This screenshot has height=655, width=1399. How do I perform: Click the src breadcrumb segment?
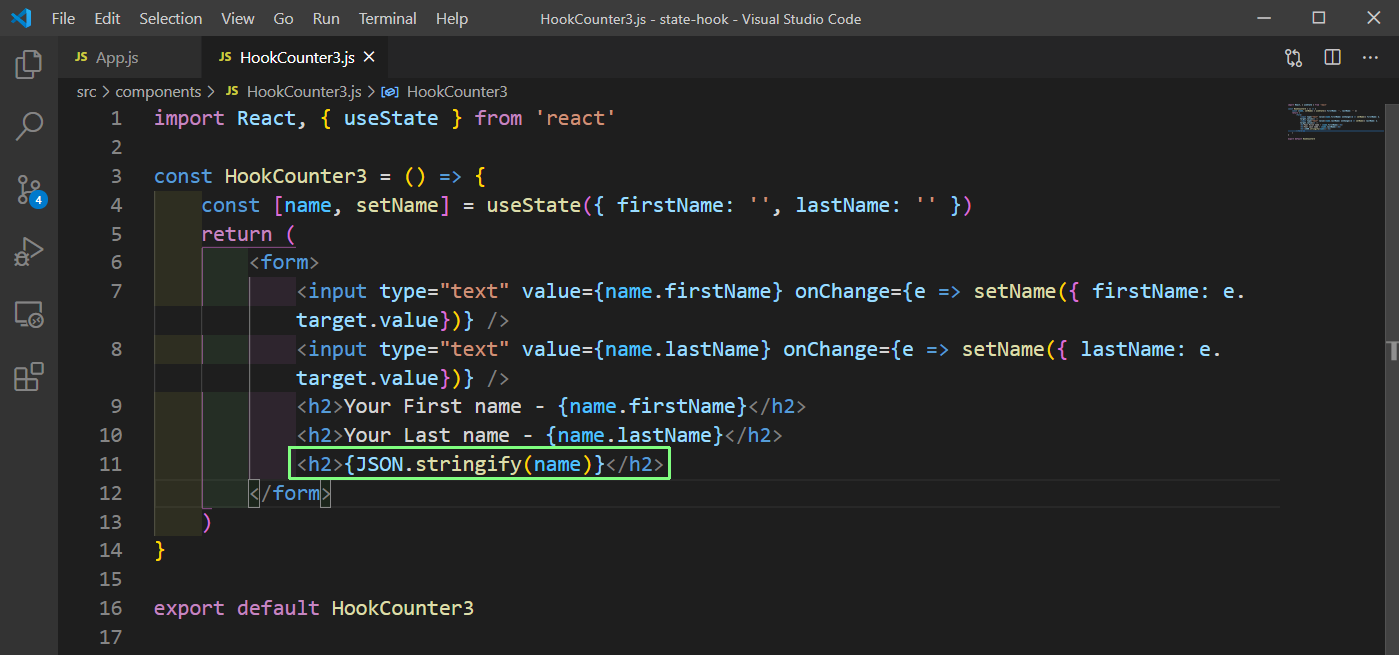[86, 91]
